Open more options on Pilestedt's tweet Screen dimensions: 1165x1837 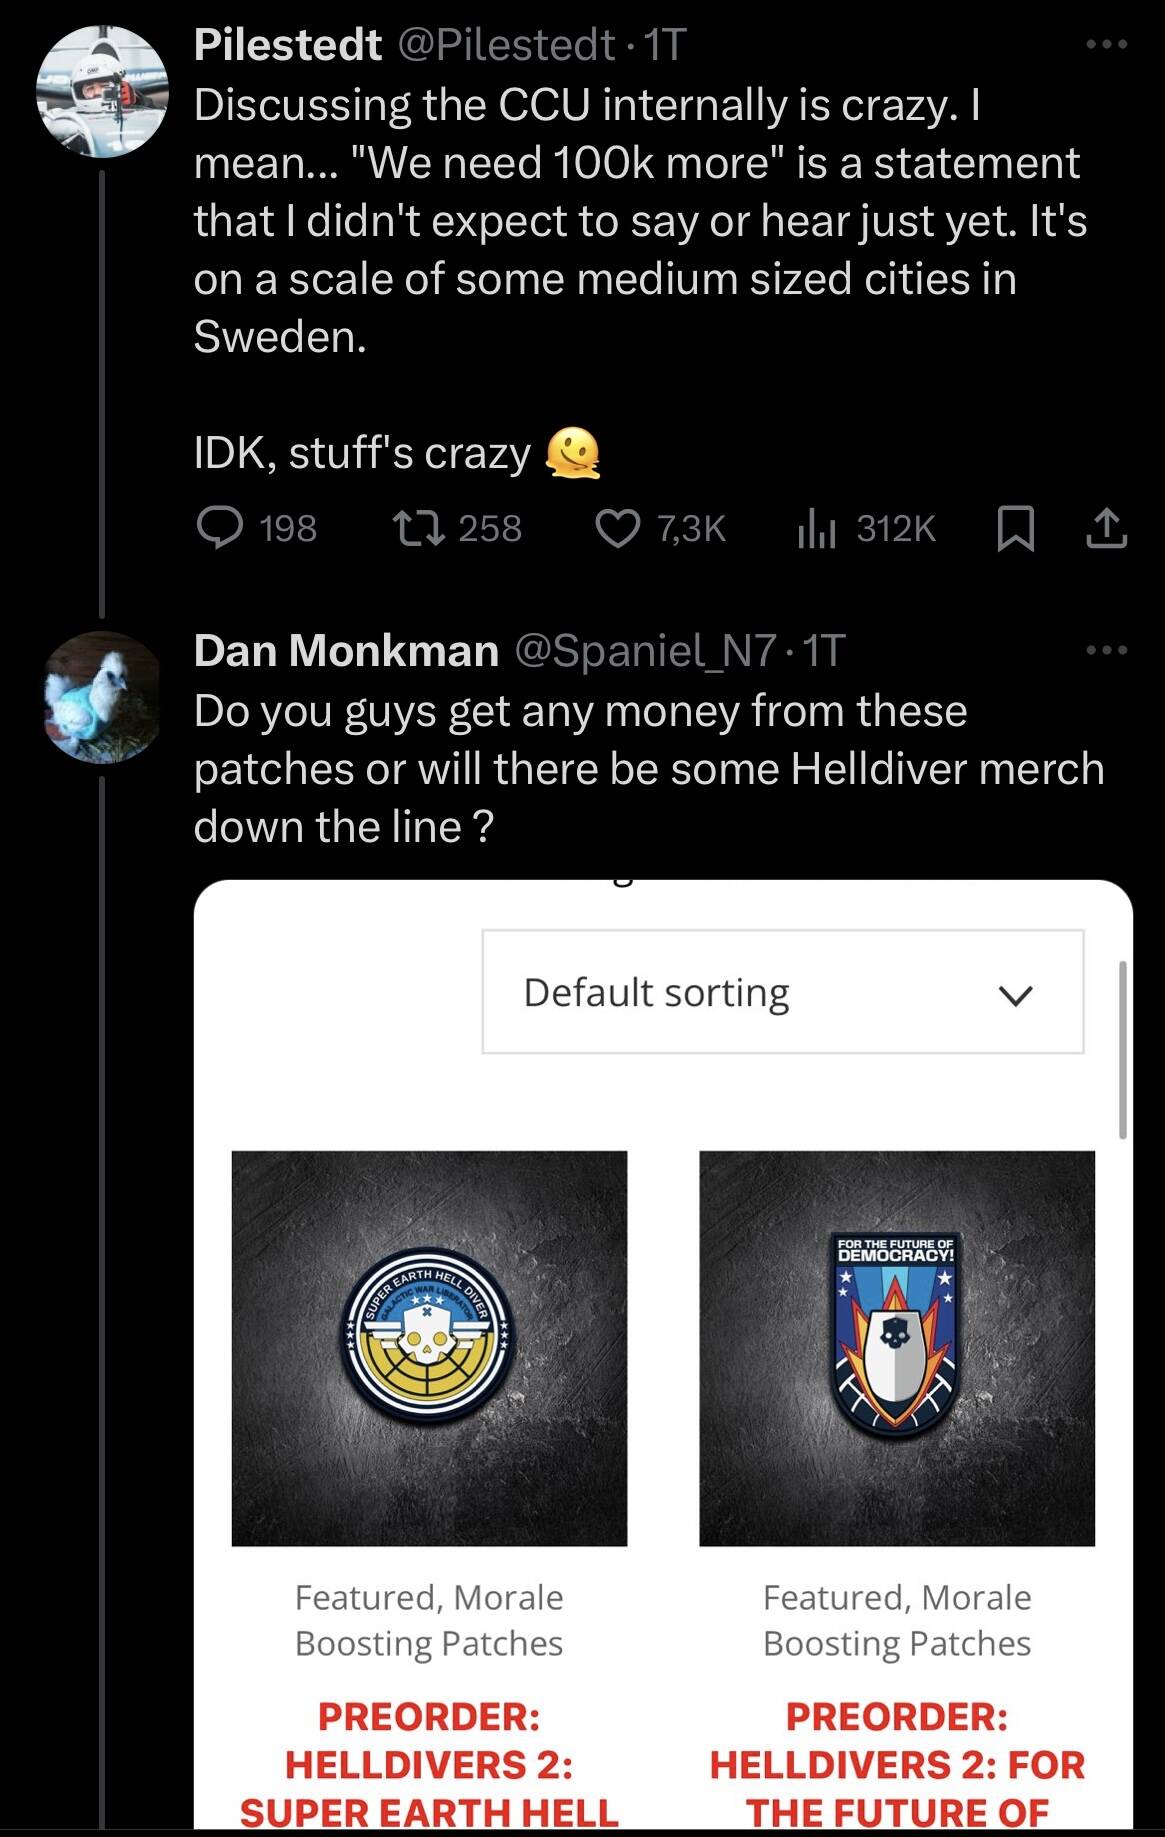tap(1107, 44)
